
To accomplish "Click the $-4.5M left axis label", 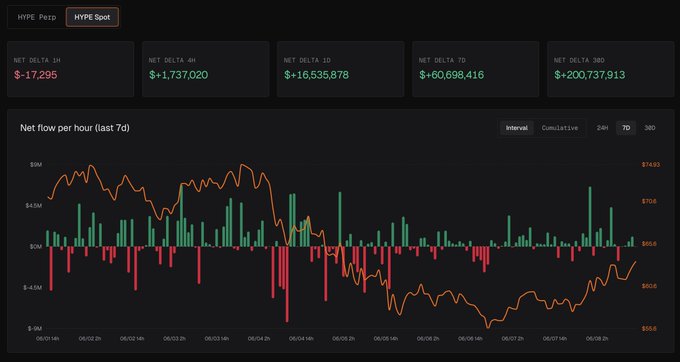I will coord(32,287).
